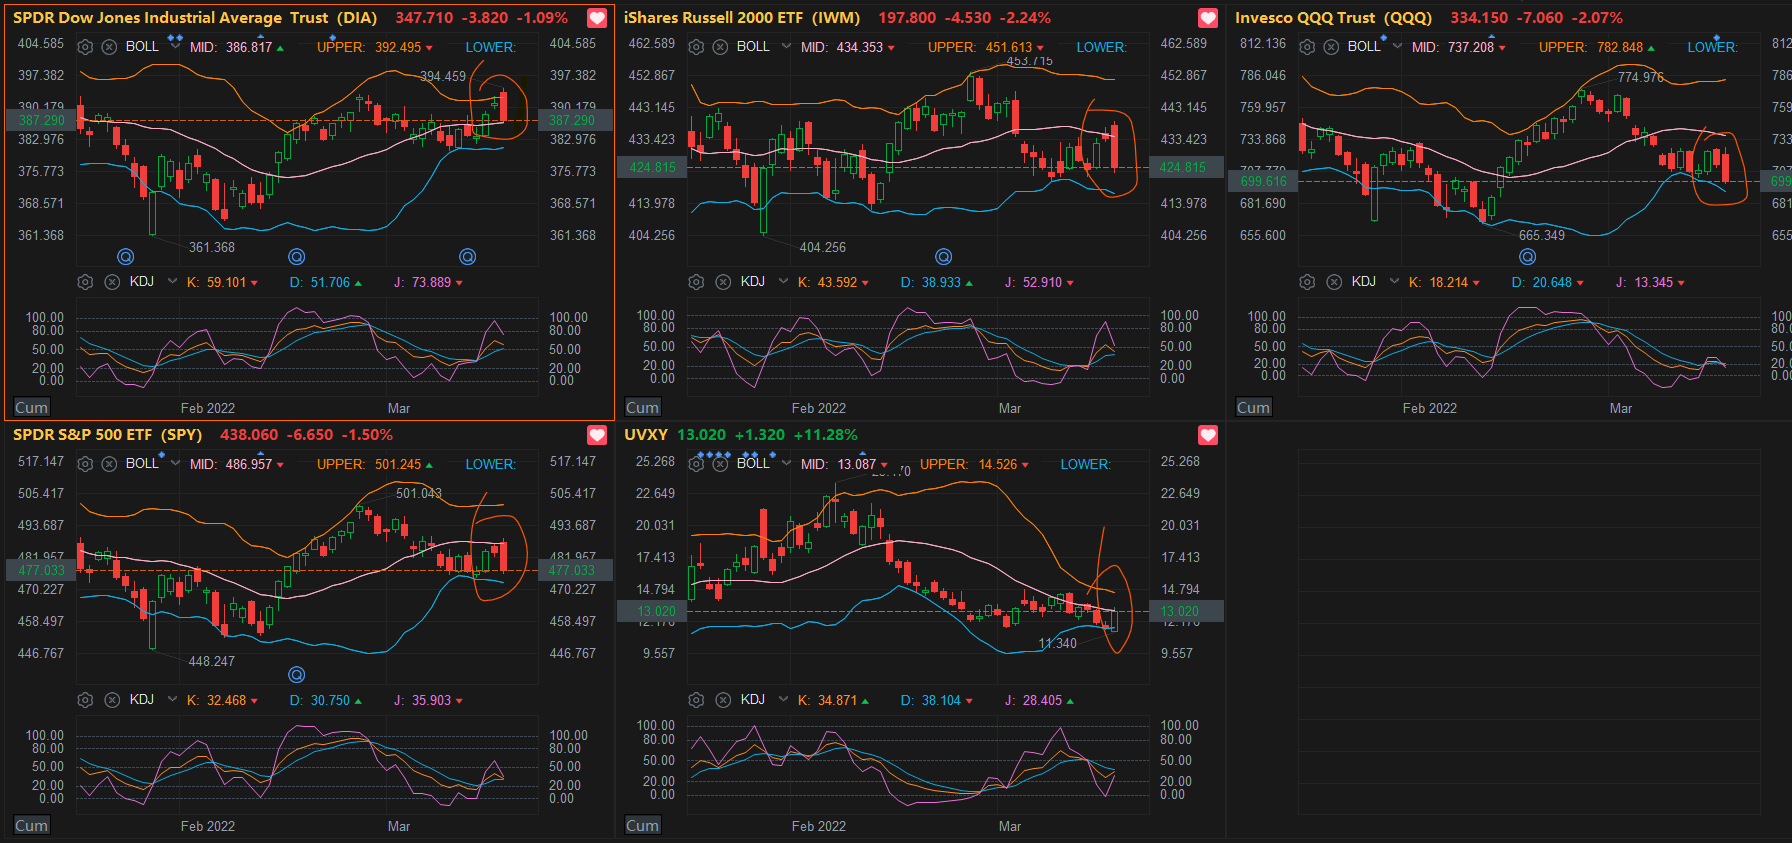This screenshot has height=843, width=1792.
Task: Click 387.290 price tag on DIA left axis
Action: point(40,120)
